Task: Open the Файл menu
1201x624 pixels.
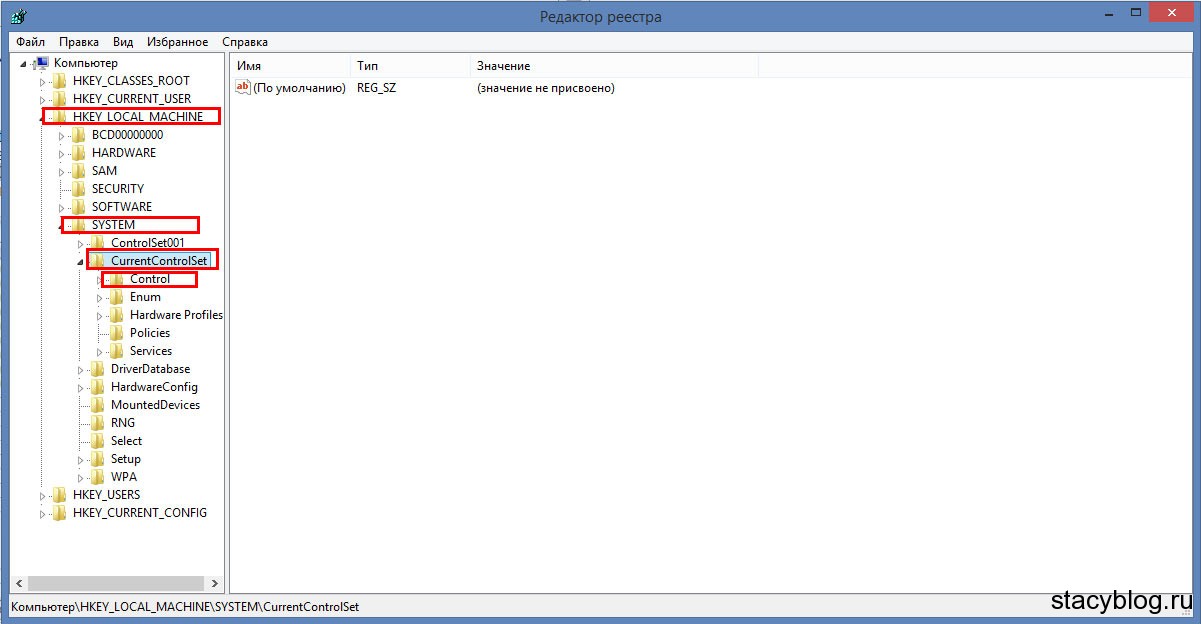Action: 30,42
